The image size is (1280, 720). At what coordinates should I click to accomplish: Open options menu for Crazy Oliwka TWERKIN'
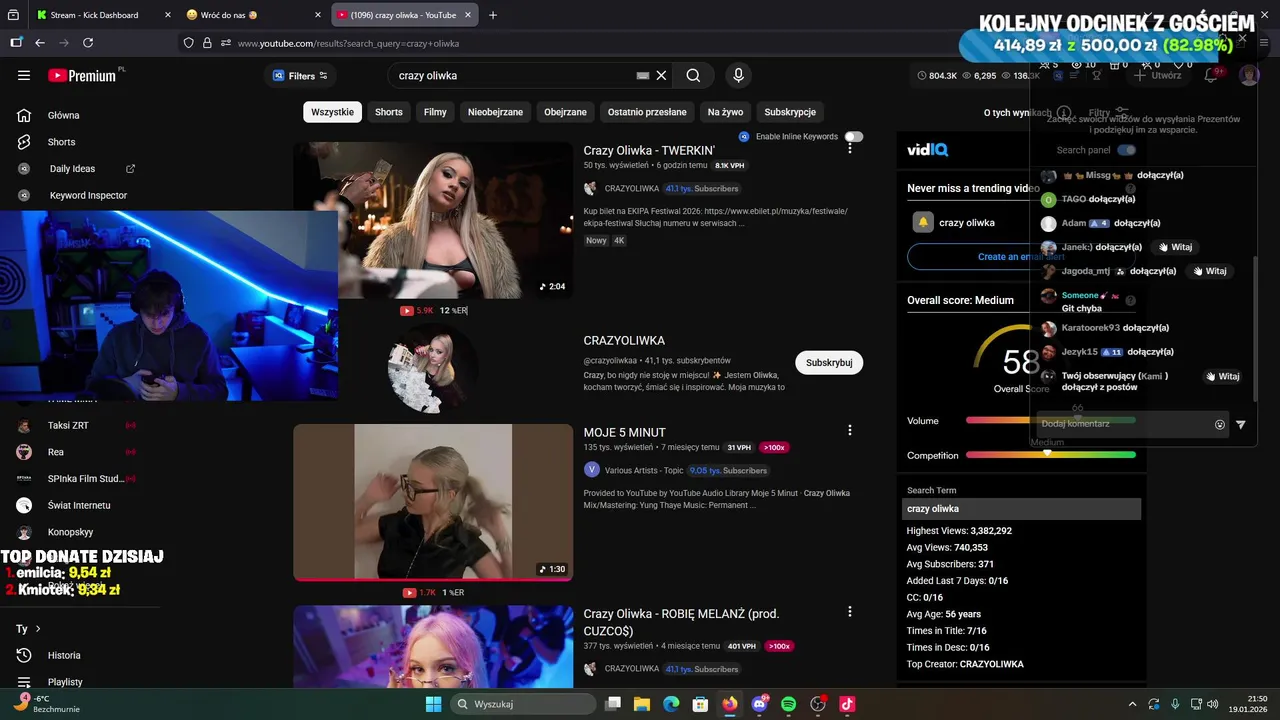point(850,148)
